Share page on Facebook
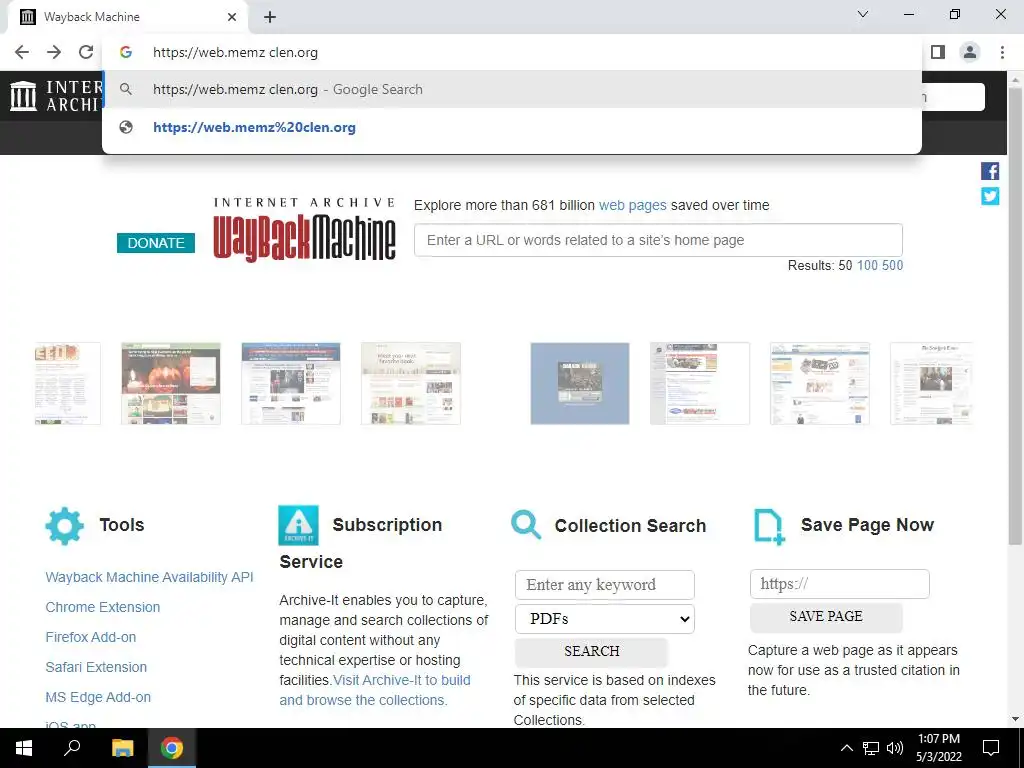Image resolution: width=1024 pixels, height=768 pixels. point(990,171)
